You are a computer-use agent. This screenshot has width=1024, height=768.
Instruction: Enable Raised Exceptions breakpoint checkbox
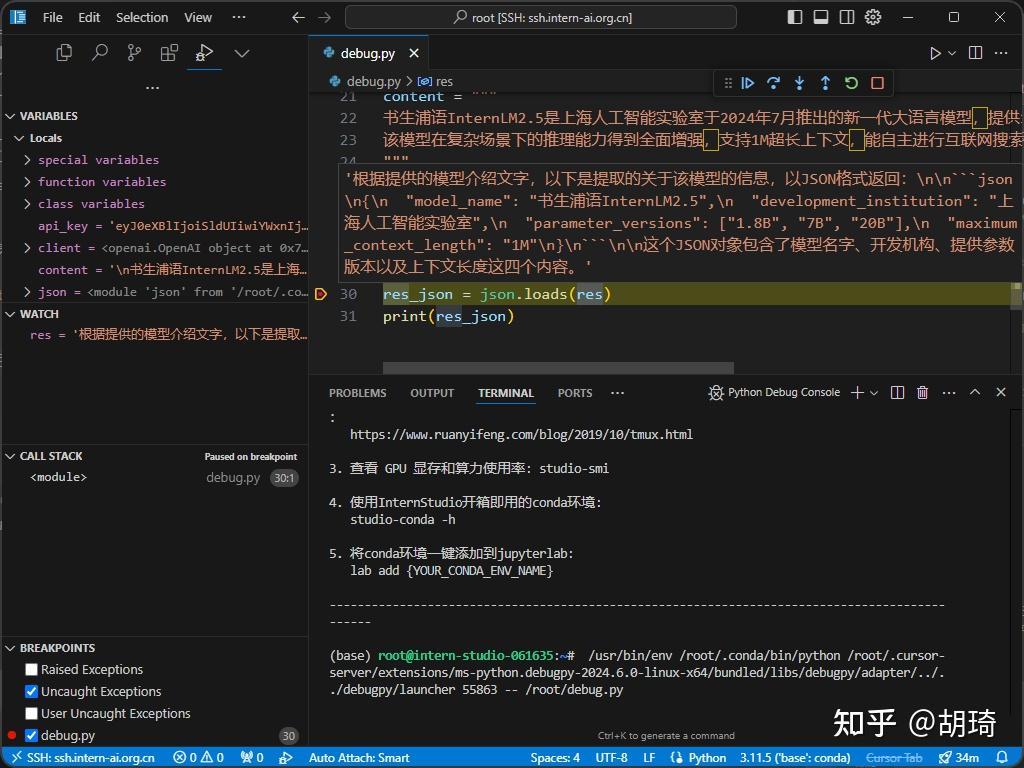(x=31, y=669)
